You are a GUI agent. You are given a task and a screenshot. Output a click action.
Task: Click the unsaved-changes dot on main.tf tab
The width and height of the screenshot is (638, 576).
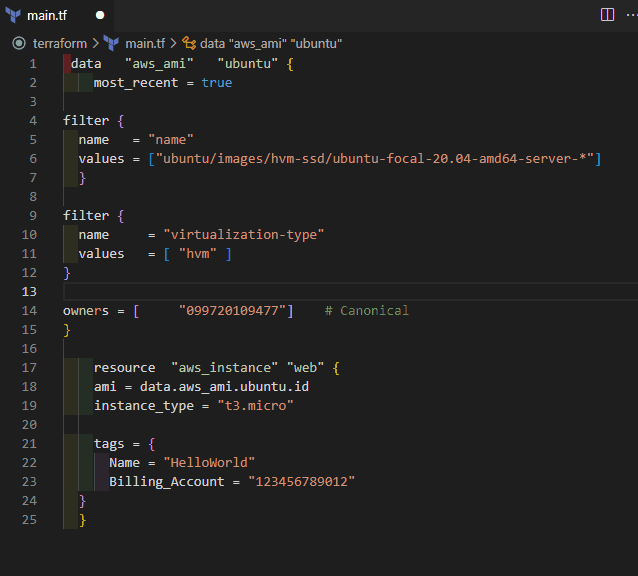pos(100,15)
